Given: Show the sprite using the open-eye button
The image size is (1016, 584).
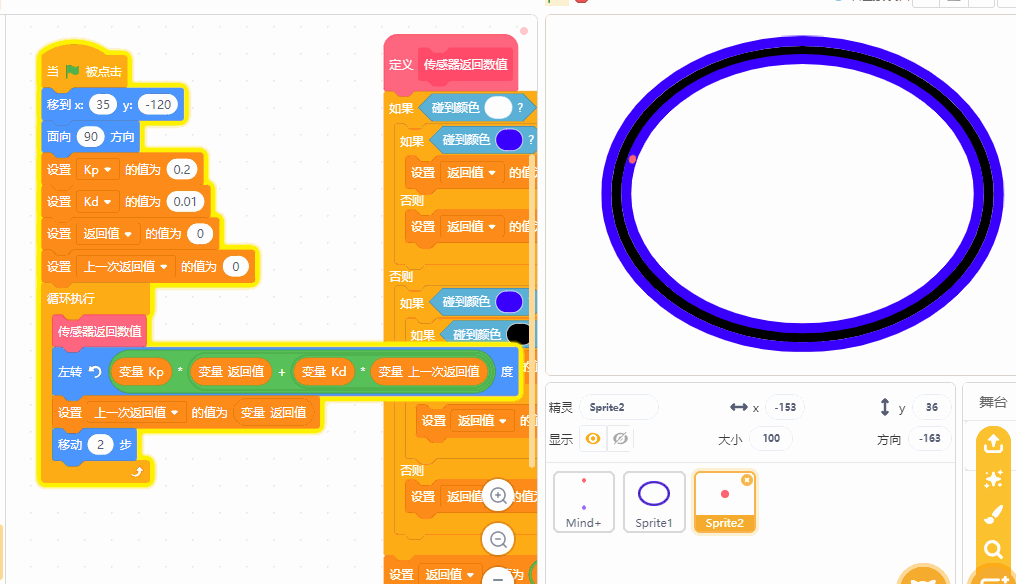Looking at the screenshot, I should click(x=592, y=439).
